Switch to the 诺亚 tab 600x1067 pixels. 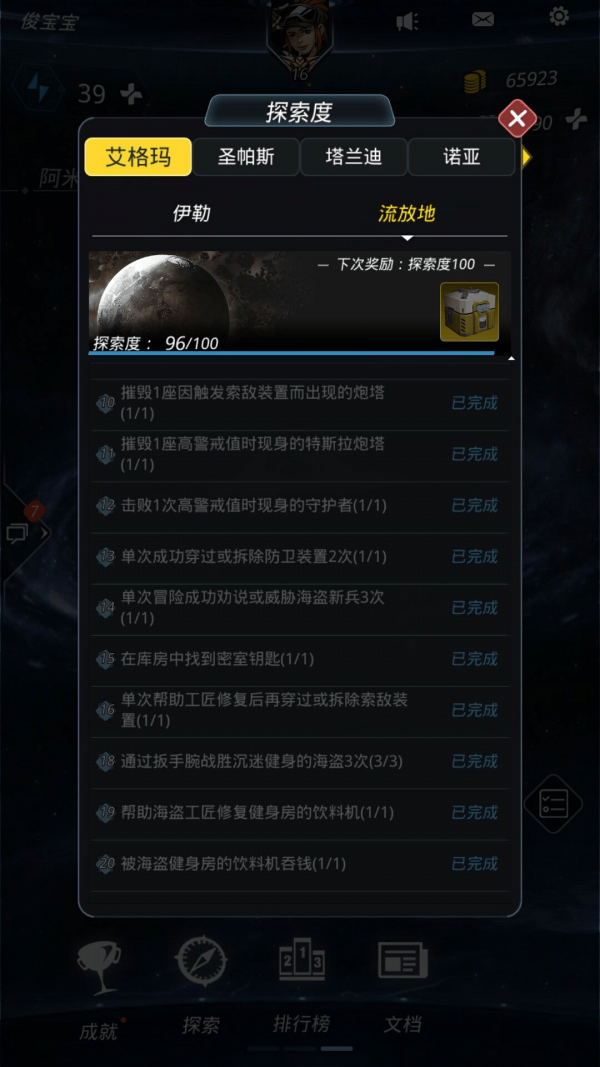pos(461,157)
